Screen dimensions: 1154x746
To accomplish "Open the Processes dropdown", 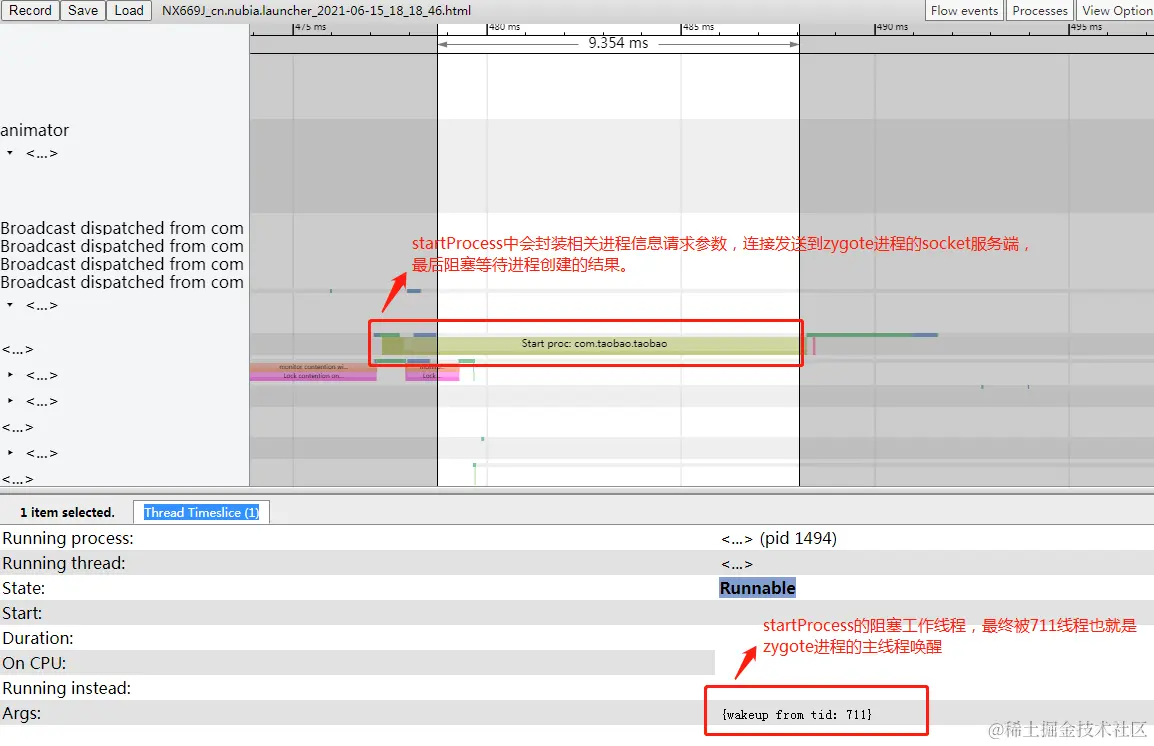I will click(1039, 10).
